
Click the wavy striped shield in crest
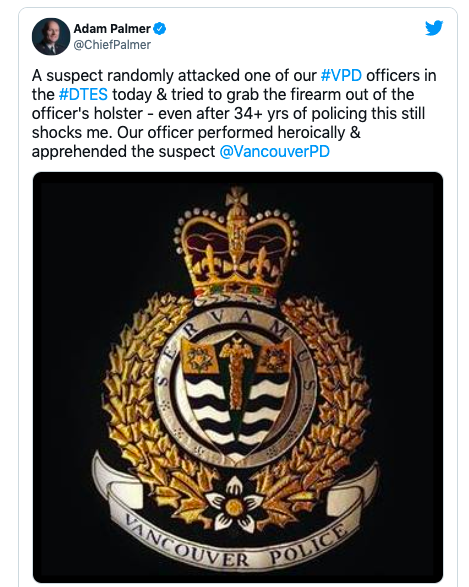tap(236, 395)
